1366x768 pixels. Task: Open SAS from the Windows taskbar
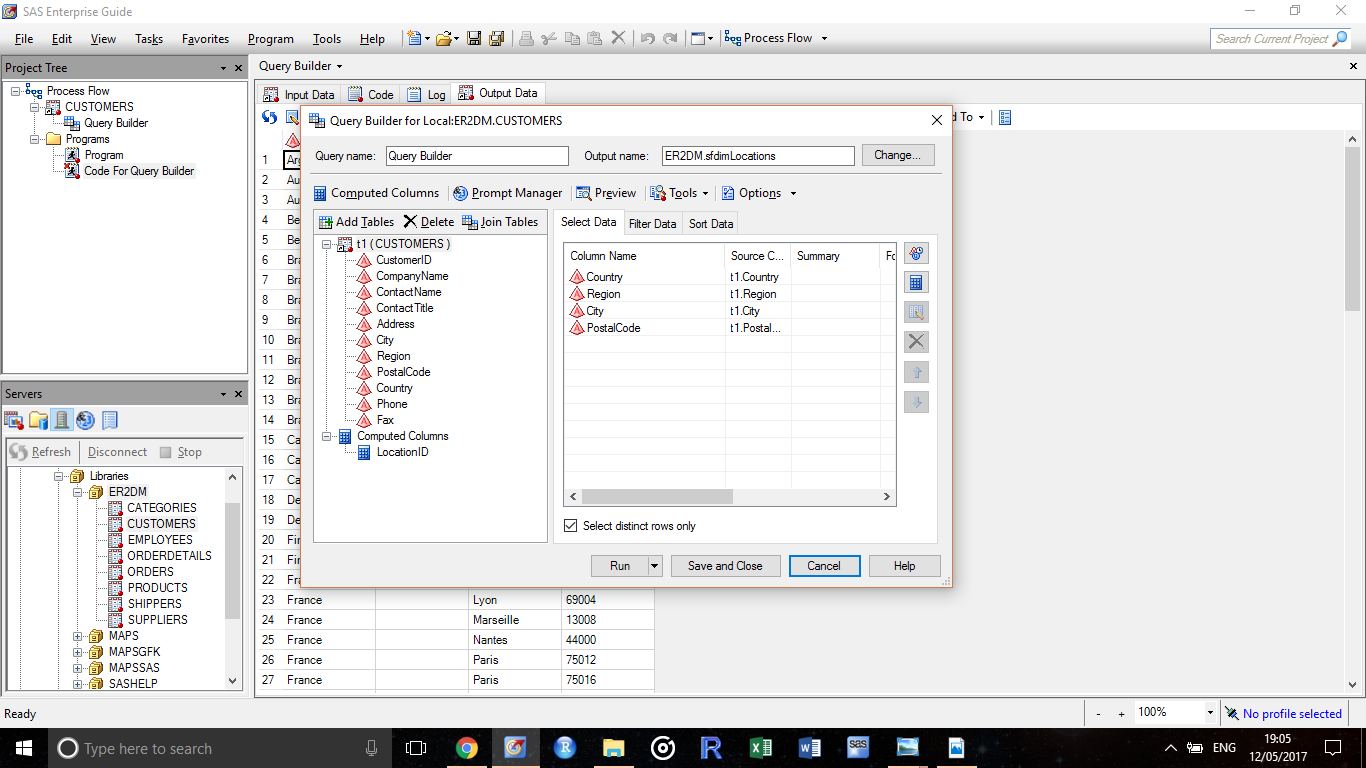(x=858, y=747)
